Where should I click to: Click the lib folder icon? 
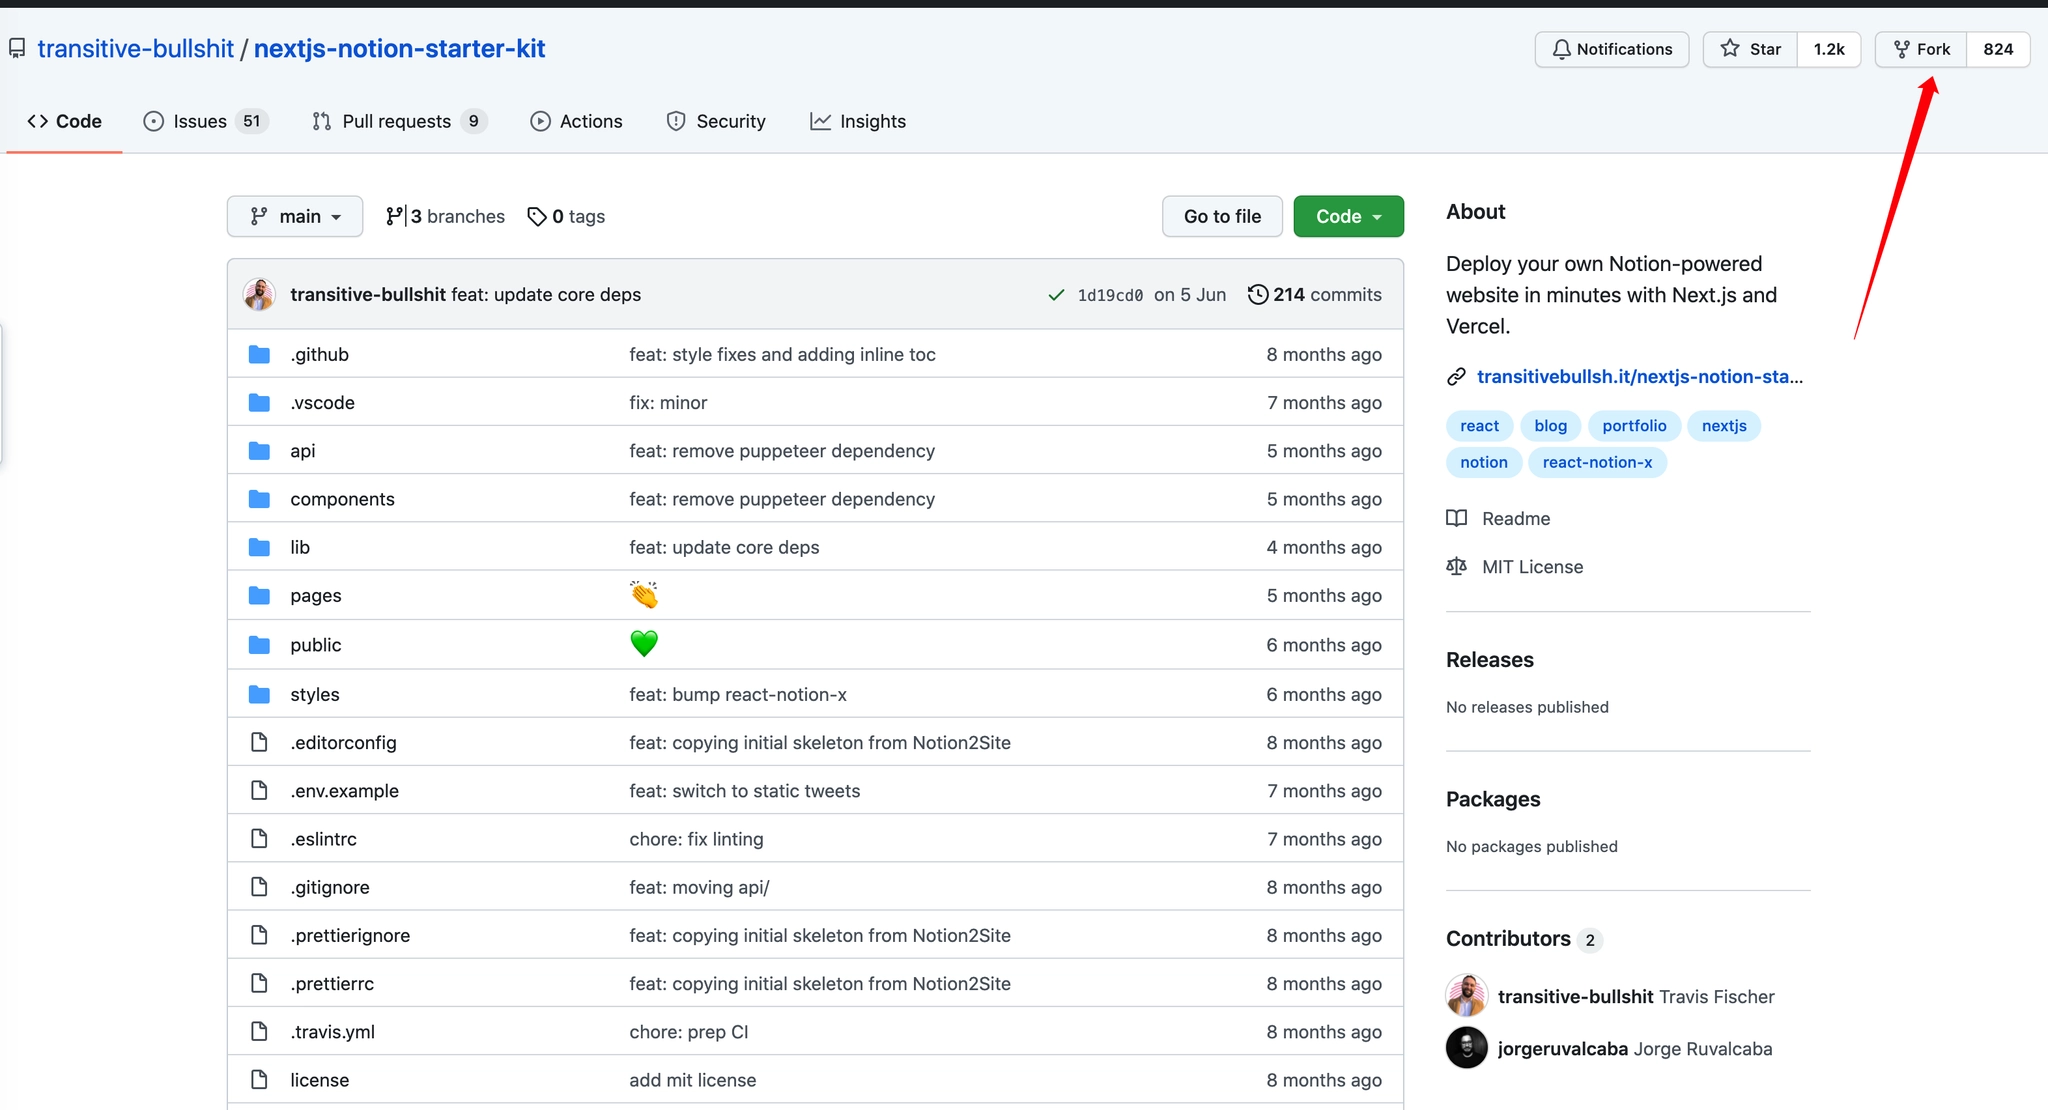point(259,547)
